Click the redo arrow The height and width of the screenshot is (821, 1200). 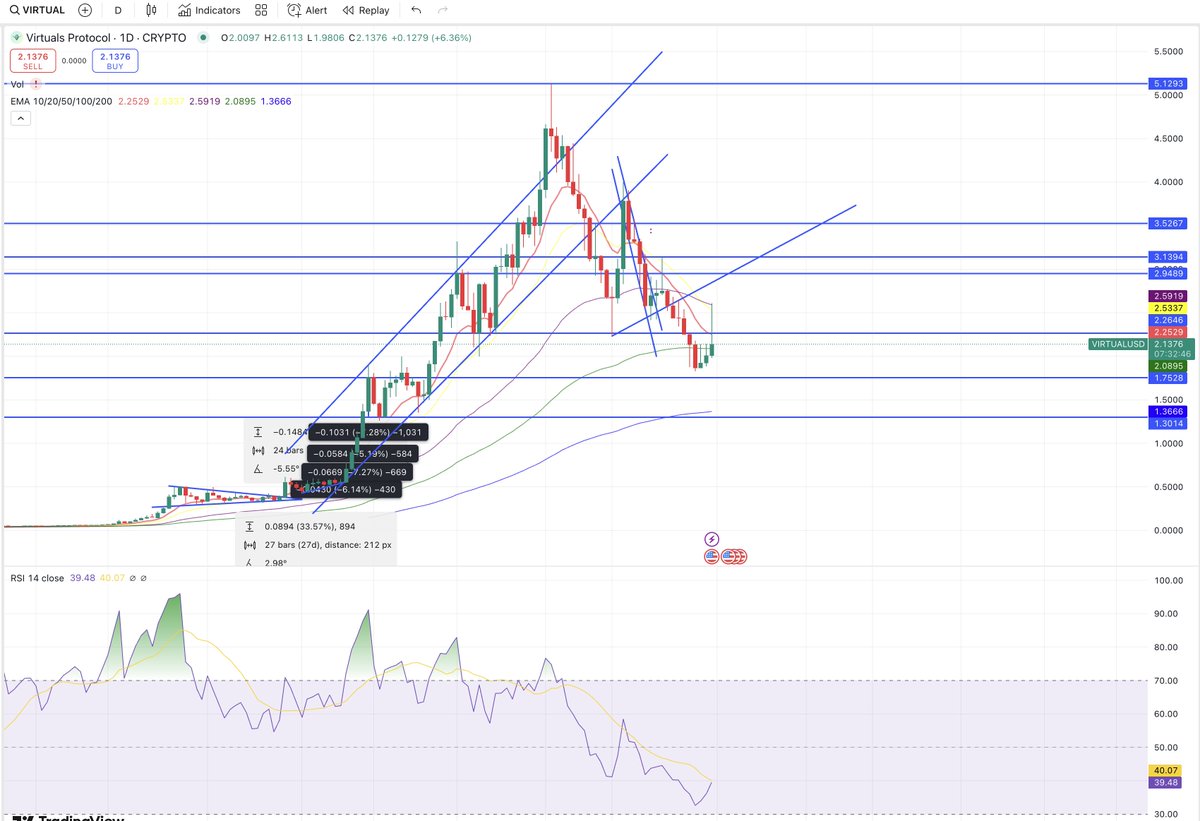(x=442, y=10)
